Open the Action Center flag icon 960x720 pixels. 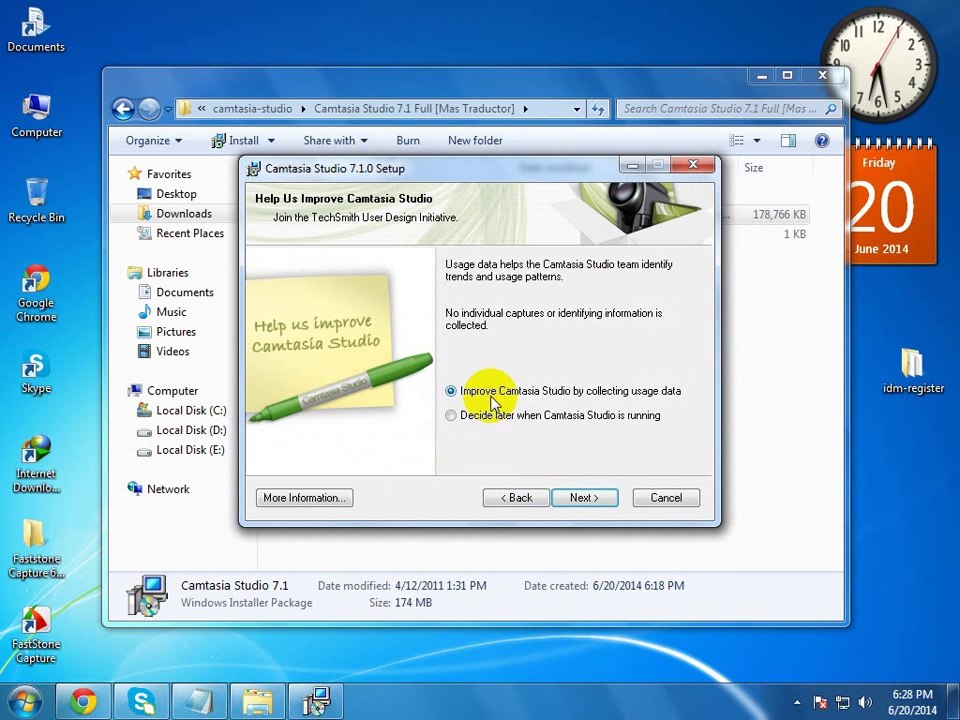820,702
